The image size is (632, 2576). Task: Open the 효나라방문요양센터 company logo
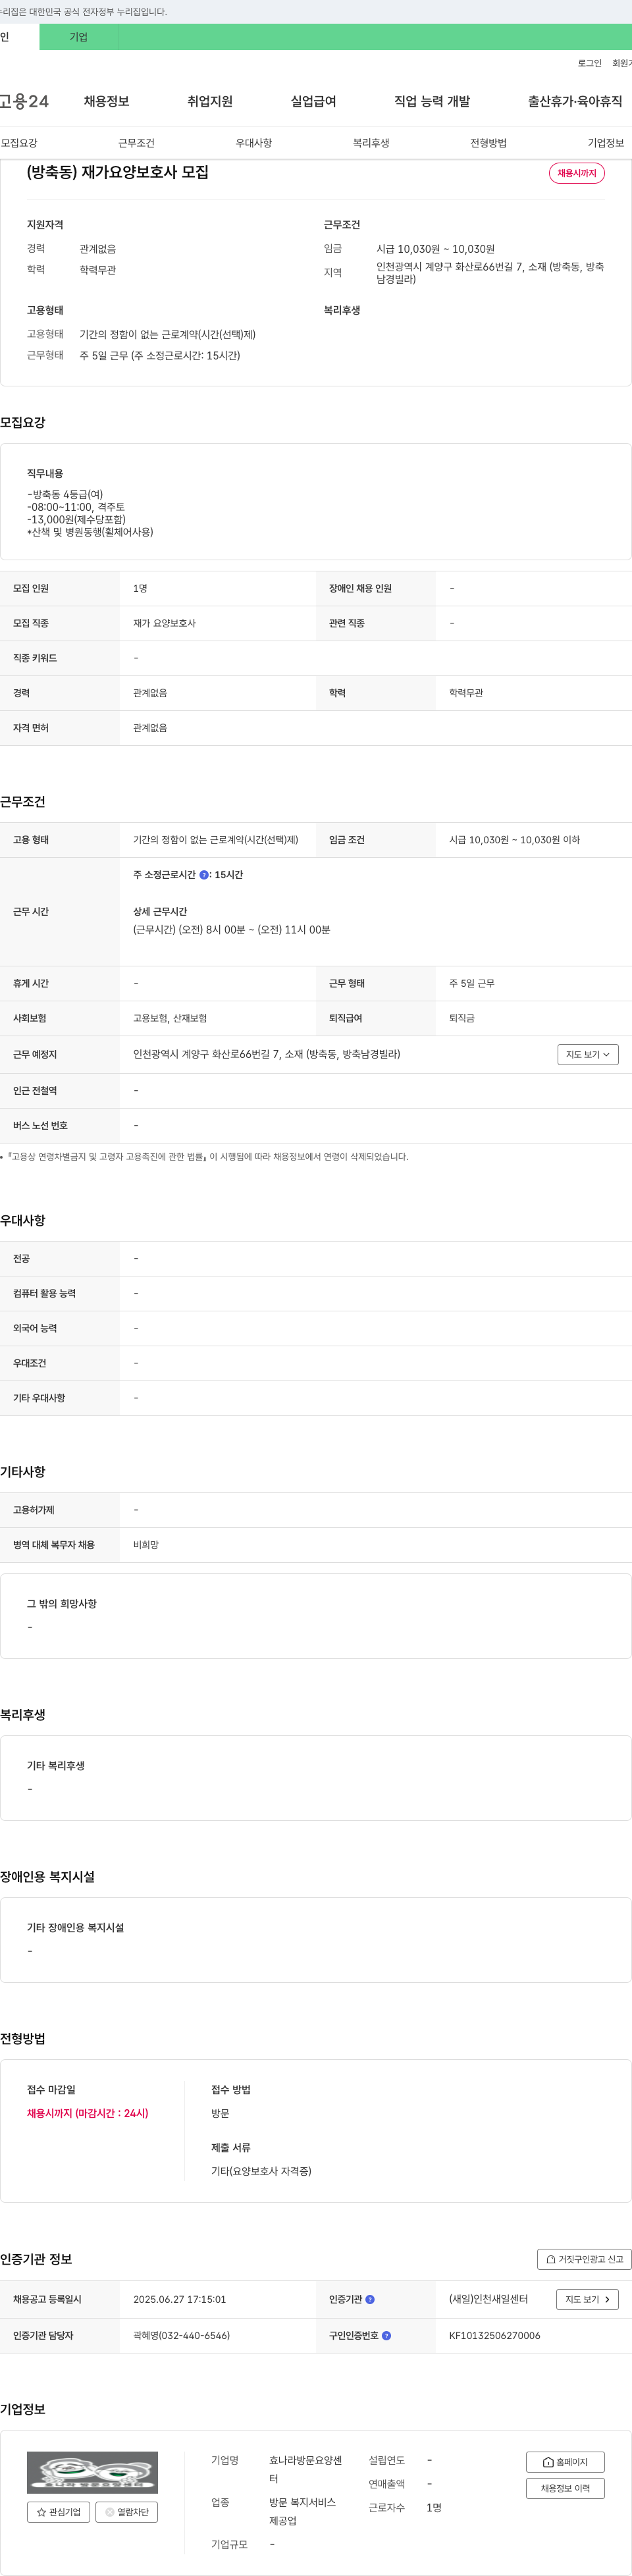pos(92,2472)
